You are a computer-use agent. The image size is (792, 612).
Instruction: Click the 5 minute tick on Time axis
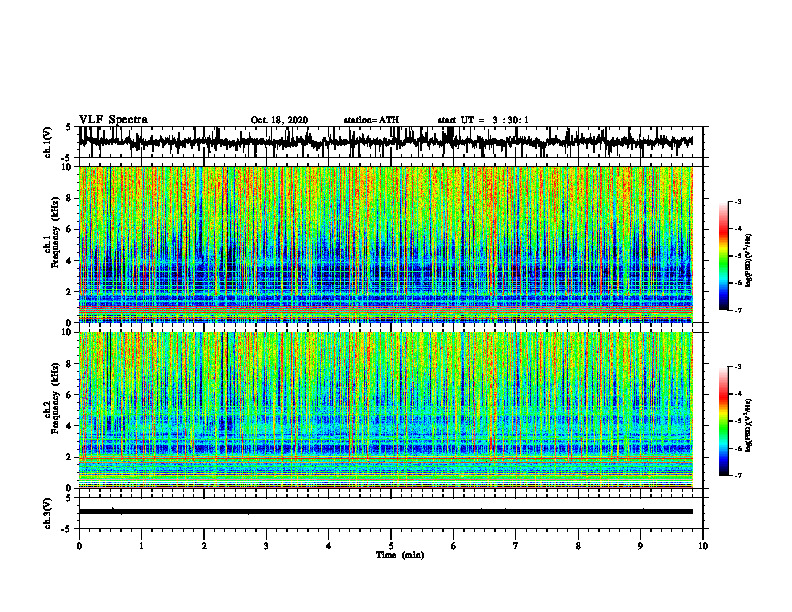coord(391,546)
